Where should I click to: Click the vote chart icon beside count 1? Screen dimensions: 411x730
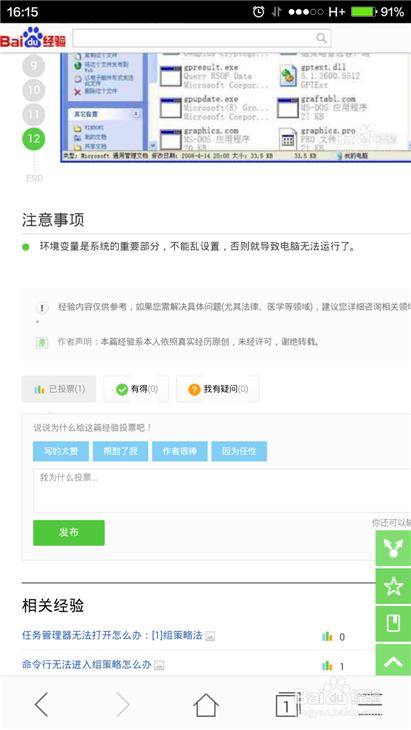coord(327,666)
